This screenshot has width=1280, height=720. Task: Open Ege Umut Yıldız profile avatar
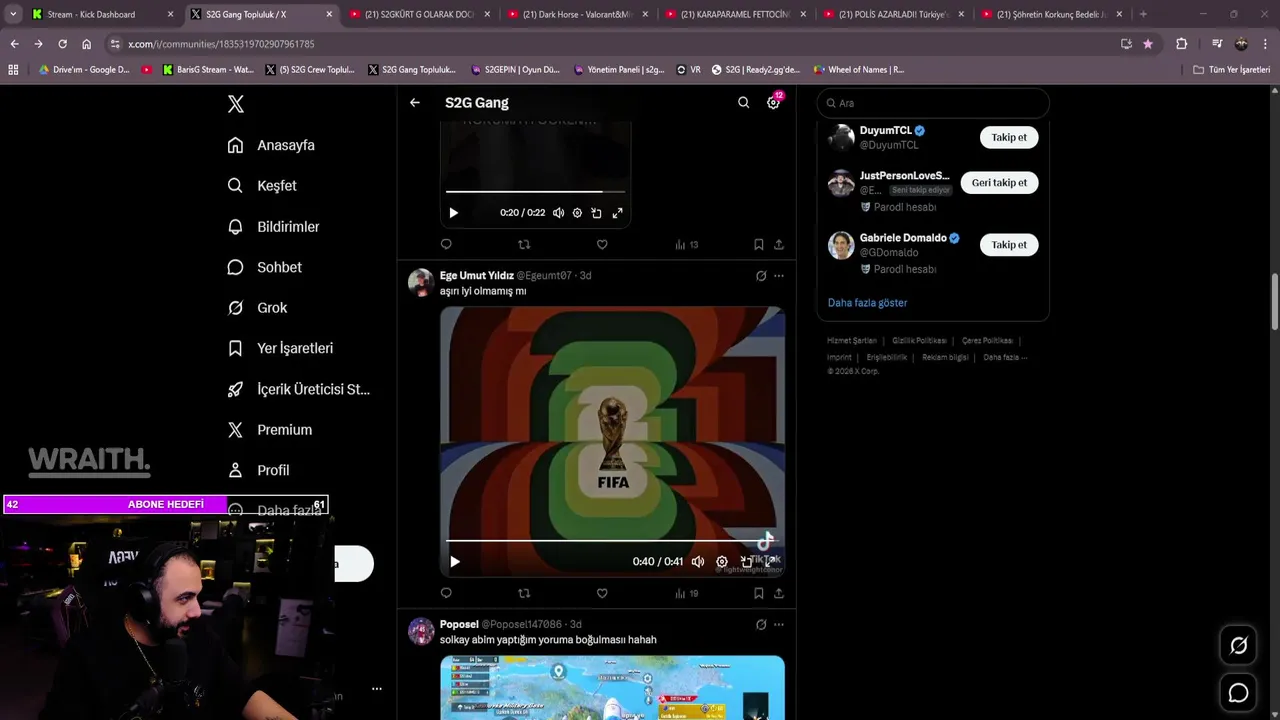pos(421,283)
